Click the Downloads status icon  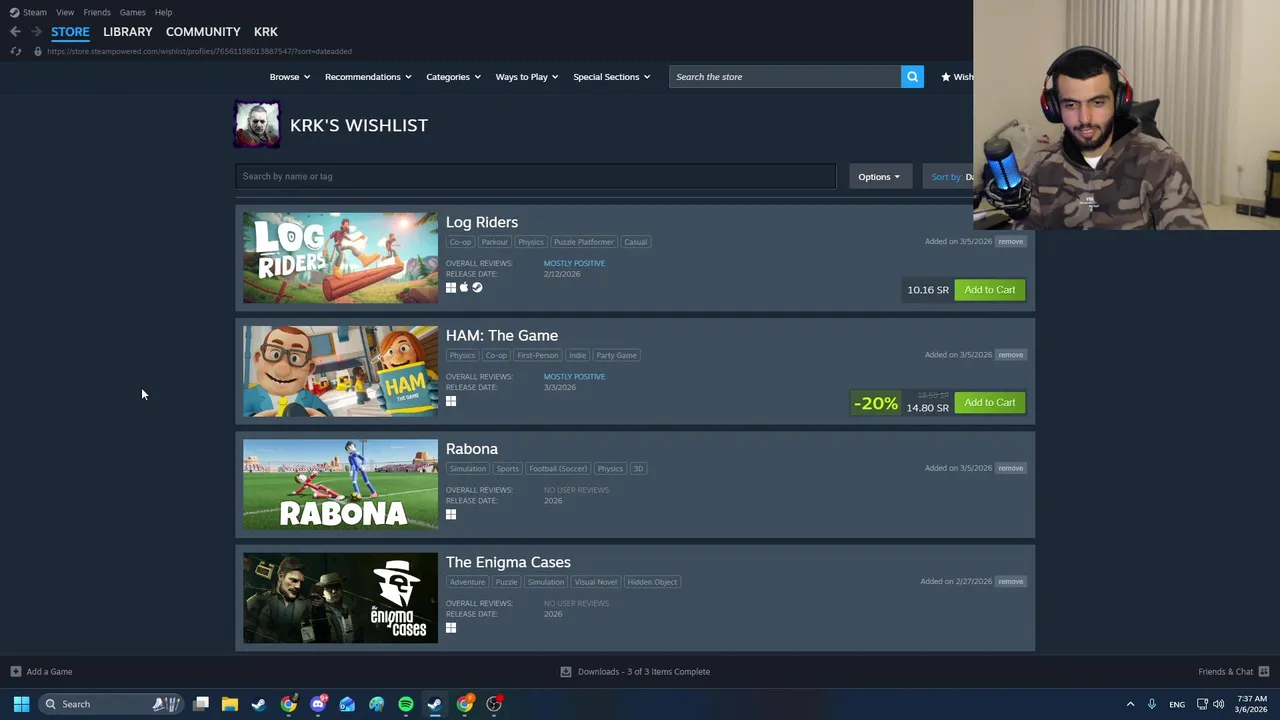coord(566,672)
